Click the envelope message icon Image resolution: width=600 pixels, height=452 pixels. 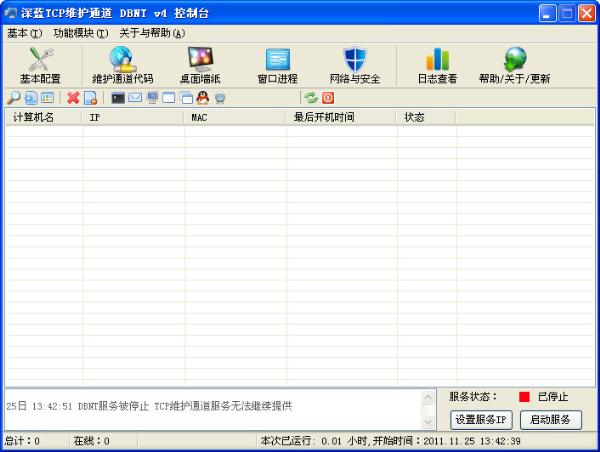[135, 98]
